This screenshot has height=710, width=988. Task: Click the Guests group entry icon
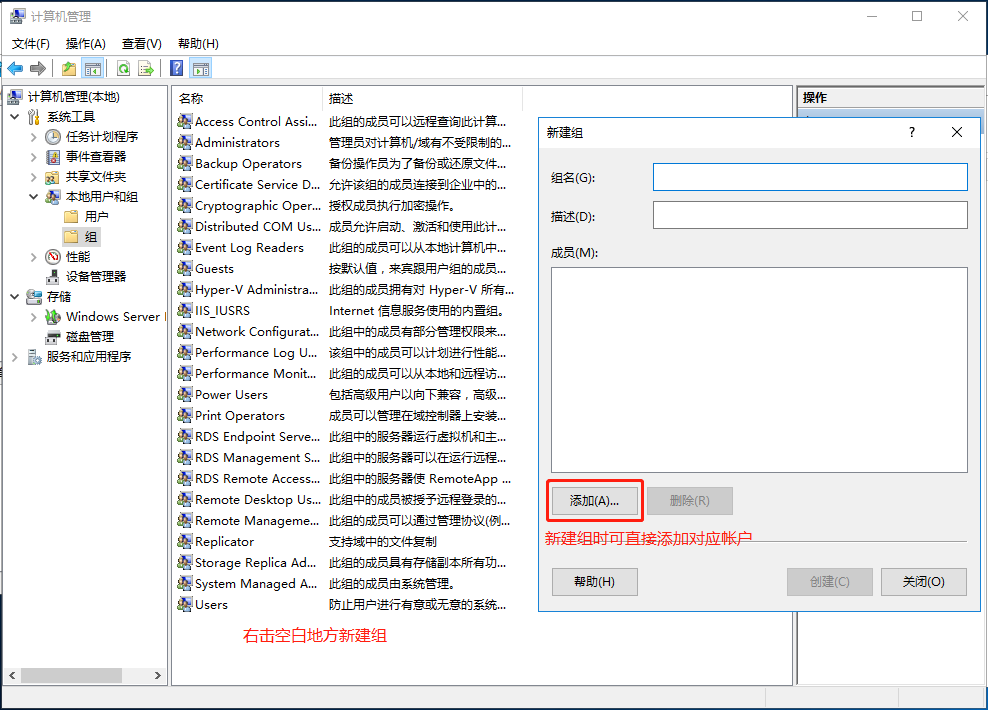[x=184, y=268]
